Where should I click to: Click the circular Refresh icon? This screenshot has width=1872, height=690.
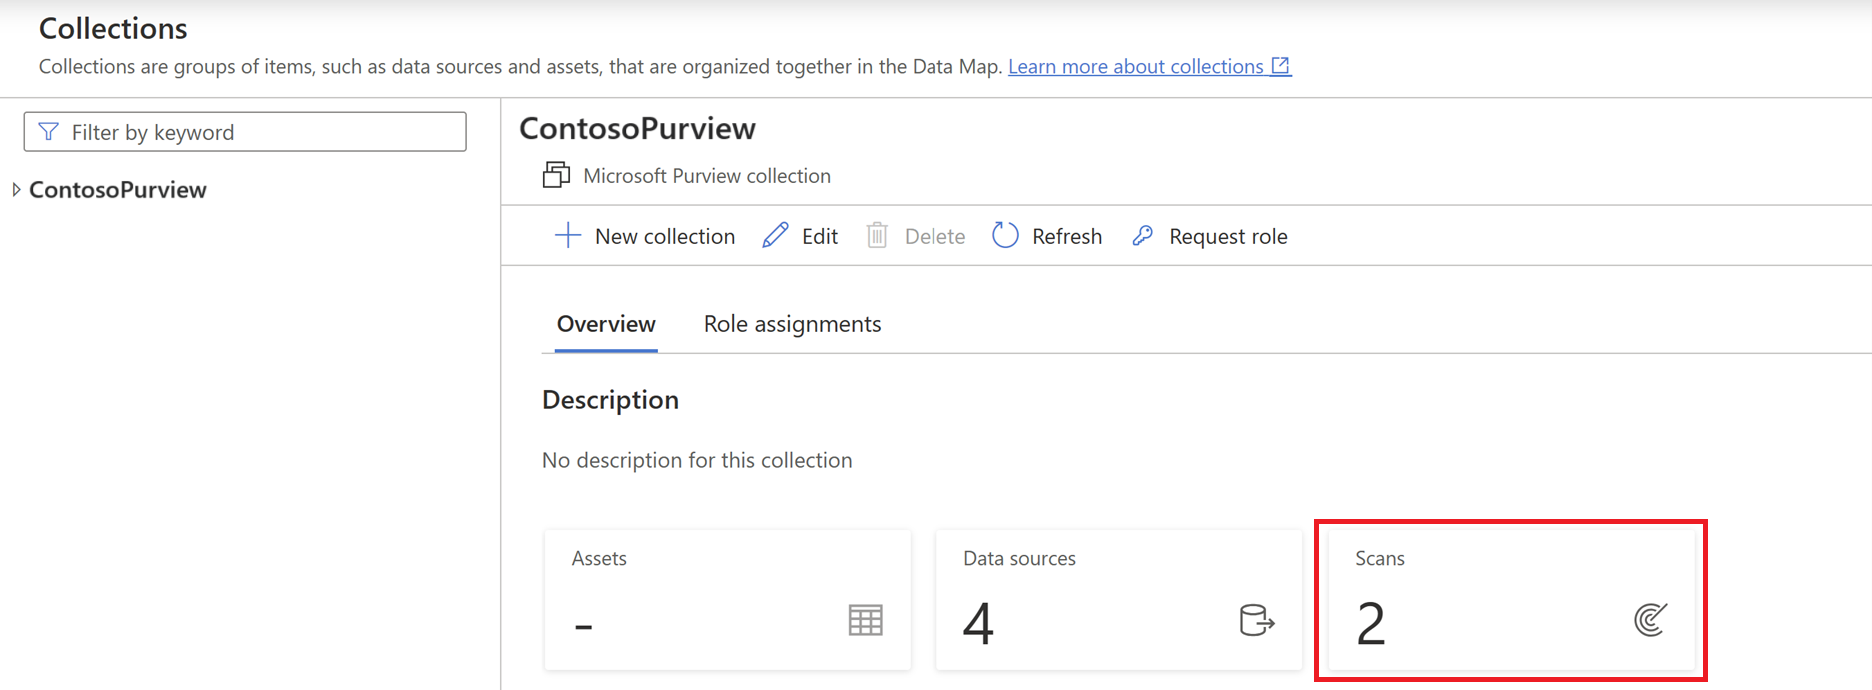[1005, 236]
